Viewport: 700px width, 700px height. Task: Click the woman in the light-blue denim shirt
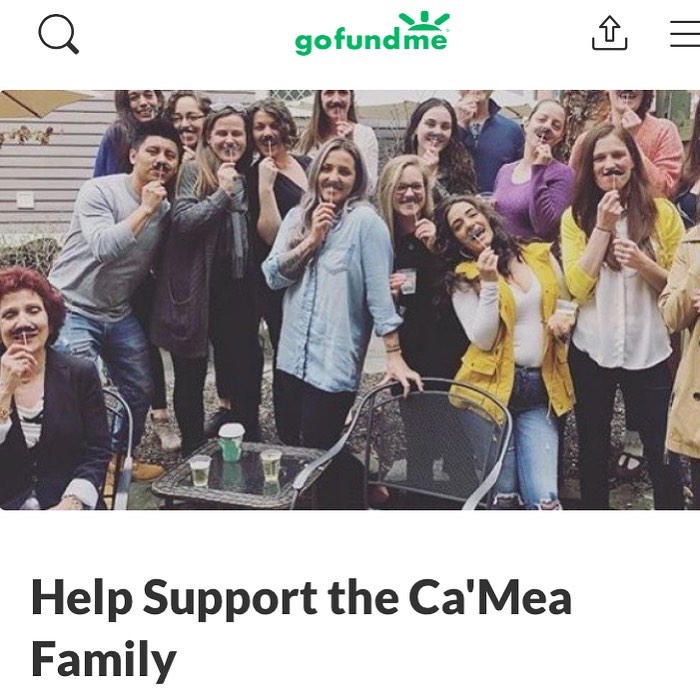tap(333, 286)
